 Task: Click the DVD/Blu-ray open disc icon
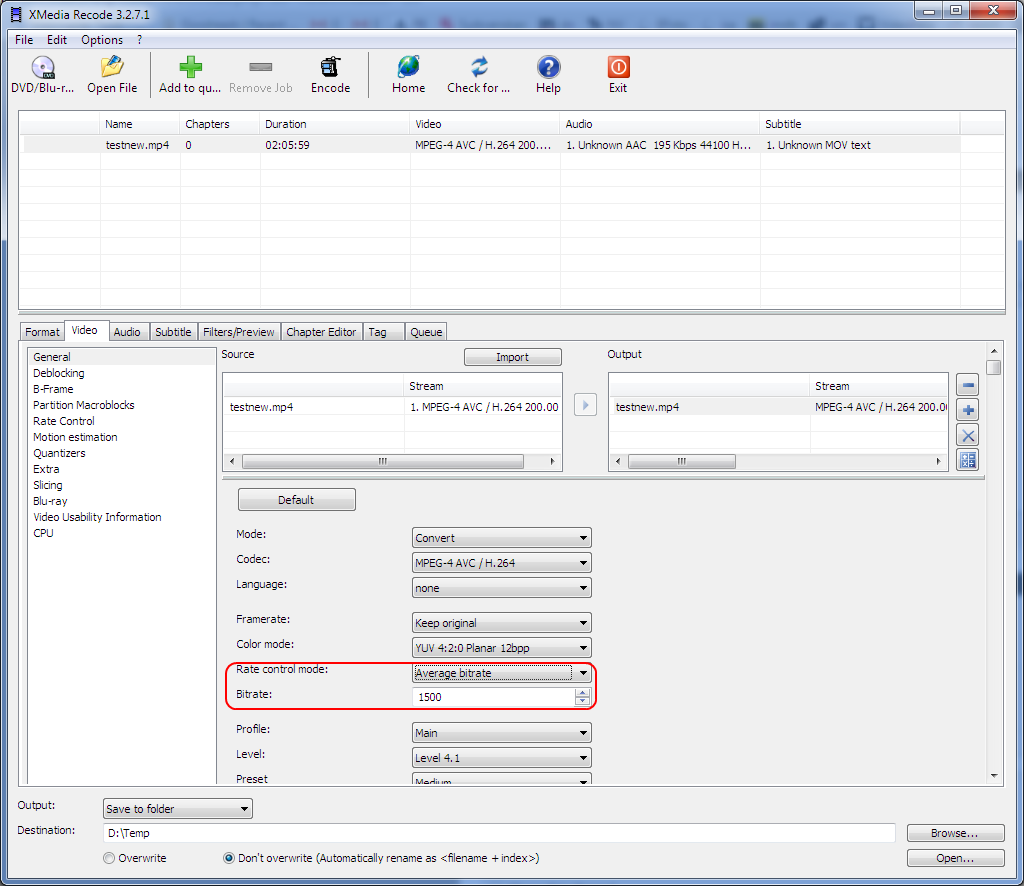(x=42, y=68)
